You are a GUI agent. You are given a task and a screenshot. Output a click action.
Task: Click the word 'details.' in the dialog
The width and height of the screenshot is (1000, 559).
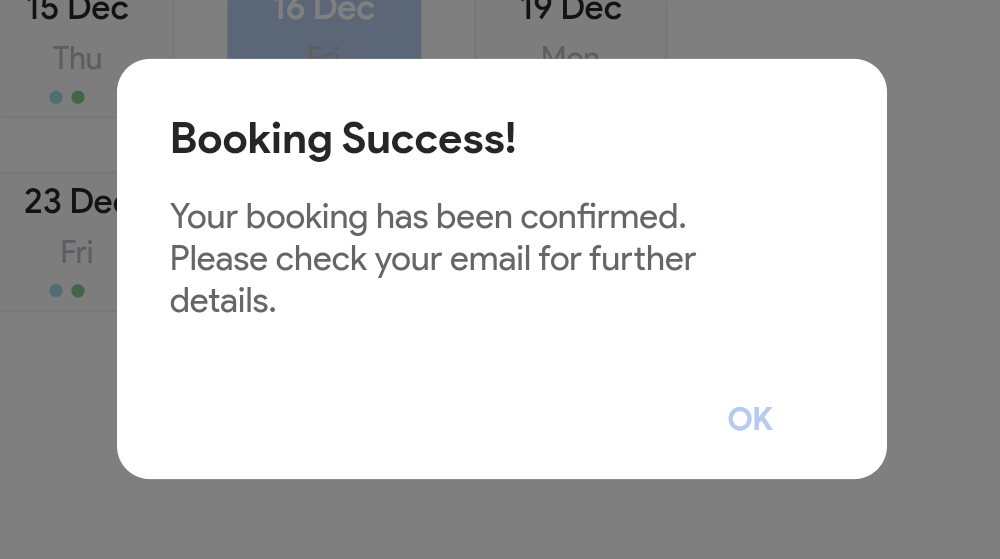[223, 301]
